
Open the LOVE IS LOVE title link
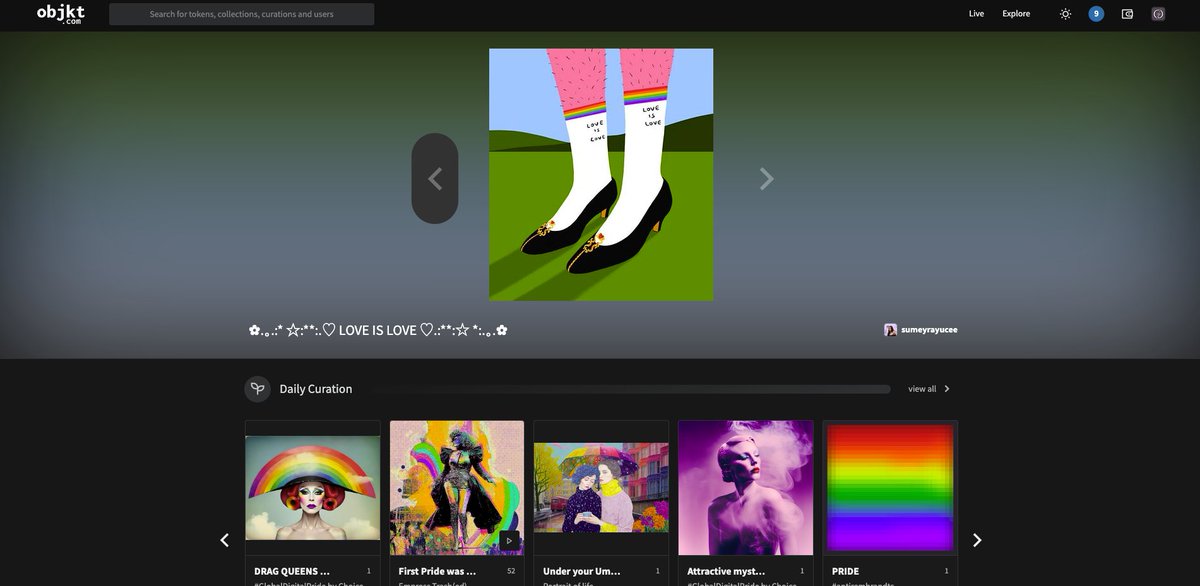click(x=378, y=329)
